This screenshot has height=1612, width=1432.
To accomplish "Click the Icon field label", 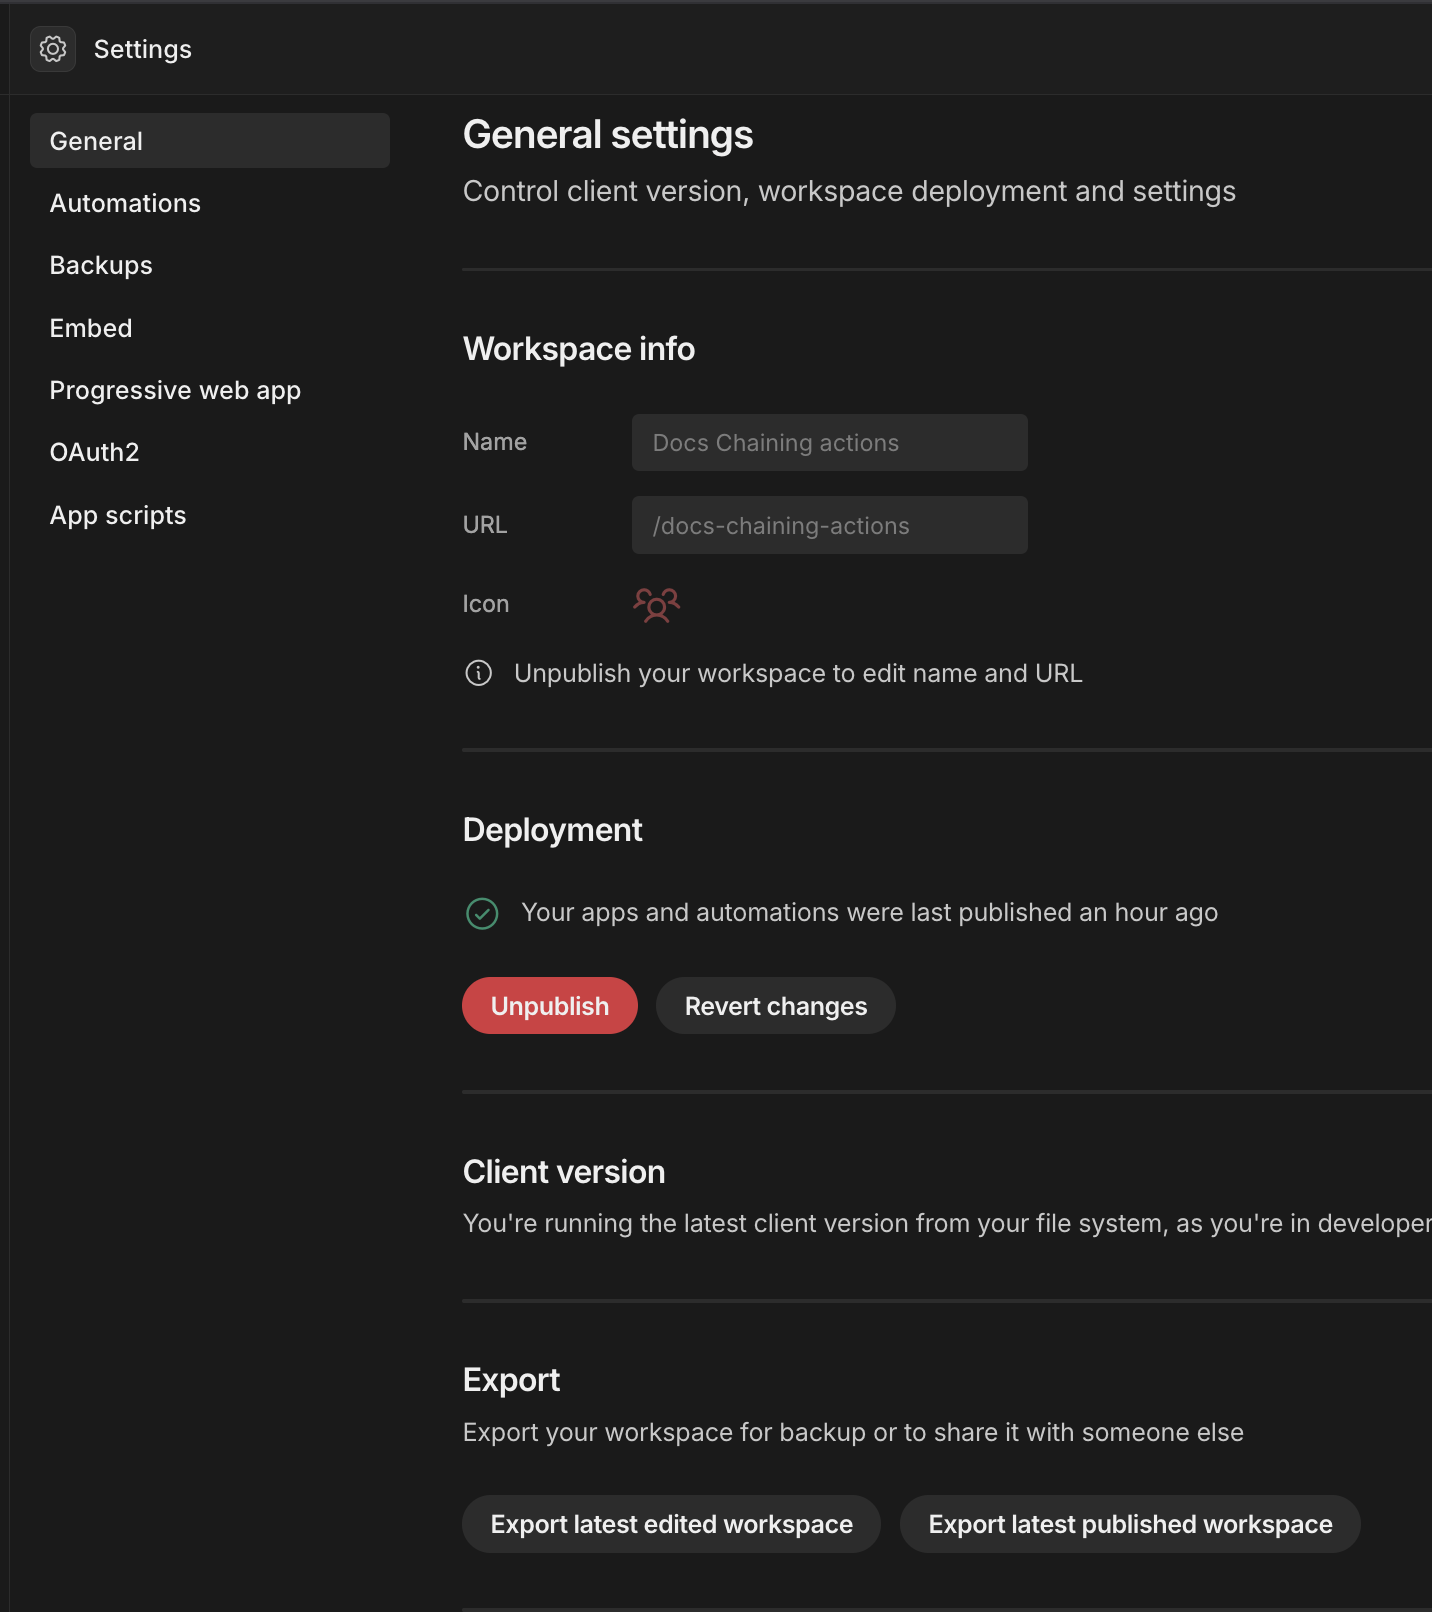I will (x=486, y=604).
